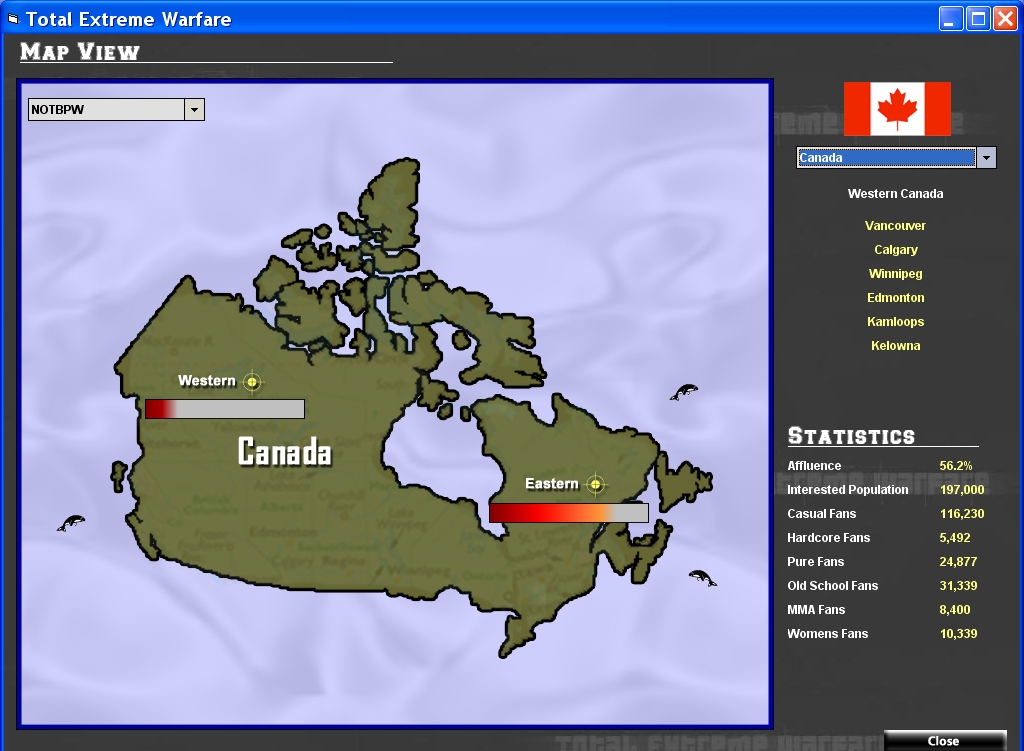Choose Winnipeg in the Western Canada list
Viewport: 1024px width, 751px height.
click(x=895, y=274)
